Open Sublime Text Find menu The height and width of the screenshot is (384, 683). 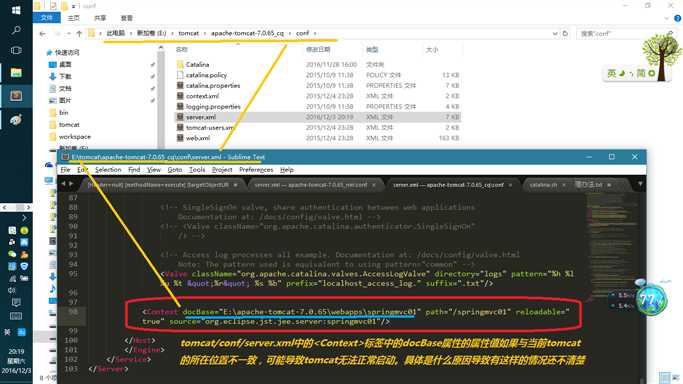pyautogui.click(x=134, y=170)
